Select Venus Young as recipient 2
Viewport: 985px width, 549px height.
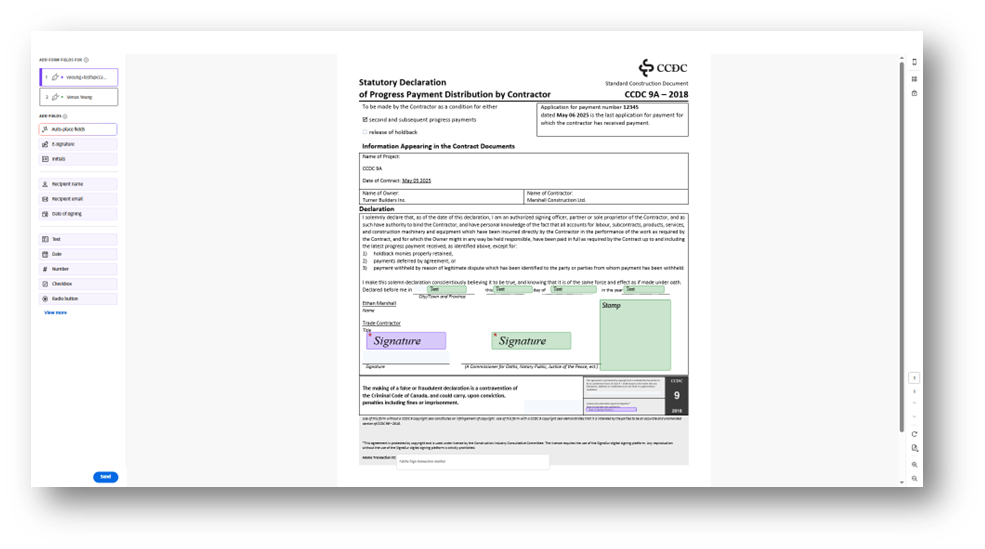(78, 97)
